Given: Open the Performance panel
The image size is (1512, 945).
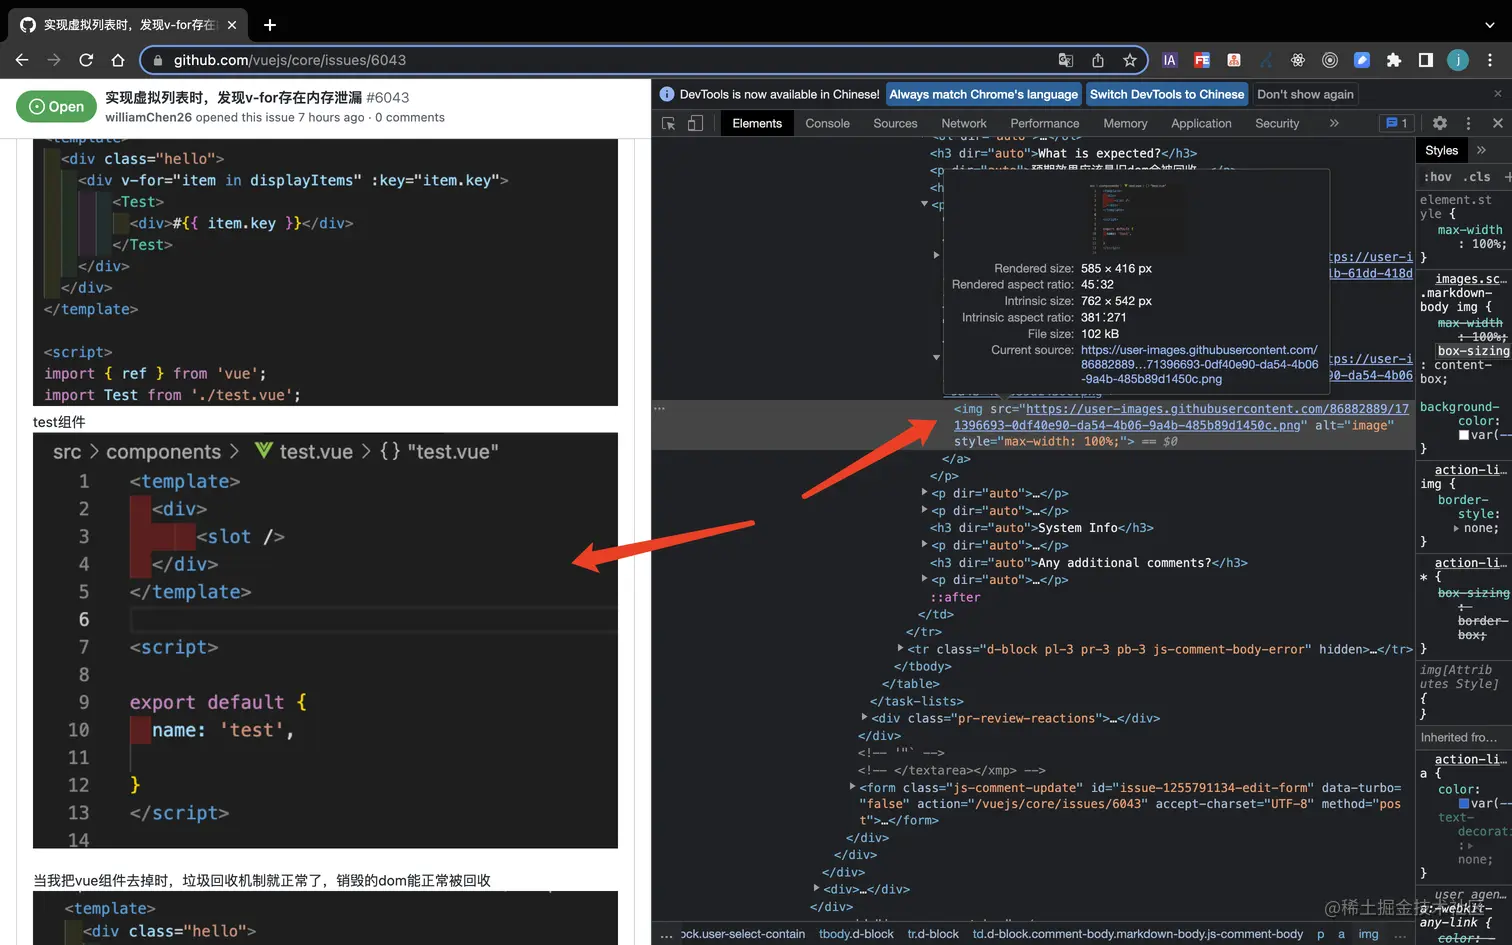Looking at the screenshot, I should [x=1045, y=123].
